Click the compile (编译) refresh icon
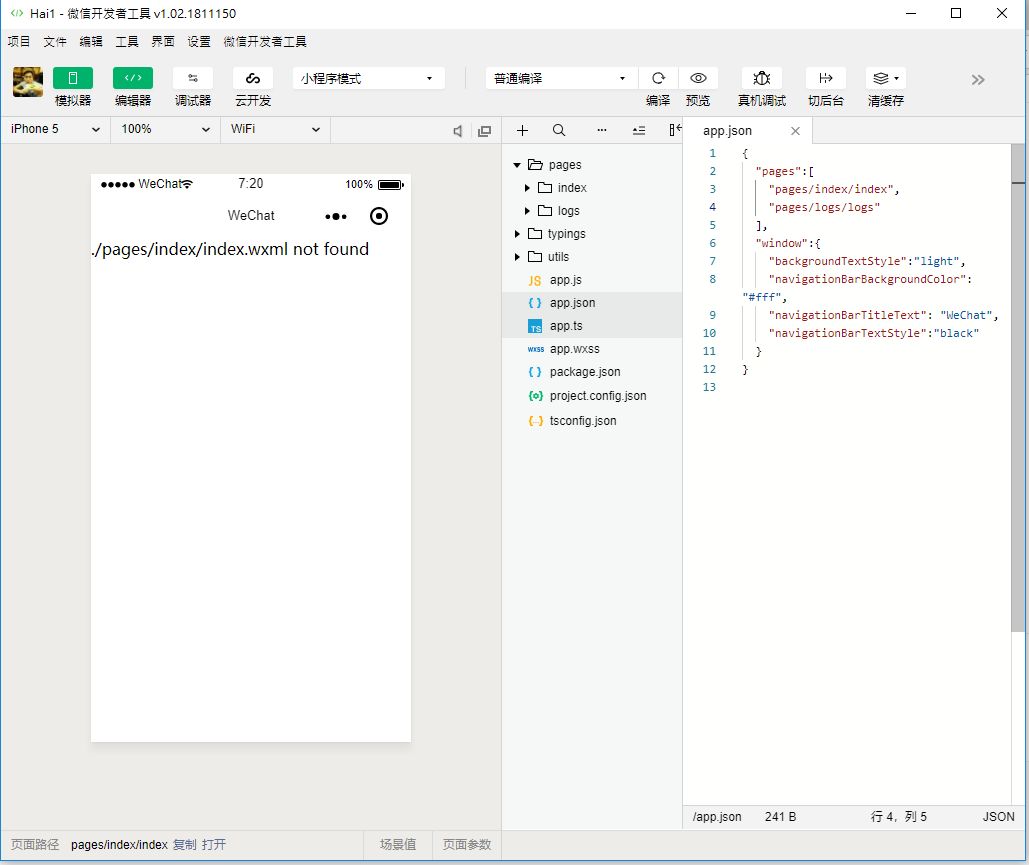 coord(658,78)
